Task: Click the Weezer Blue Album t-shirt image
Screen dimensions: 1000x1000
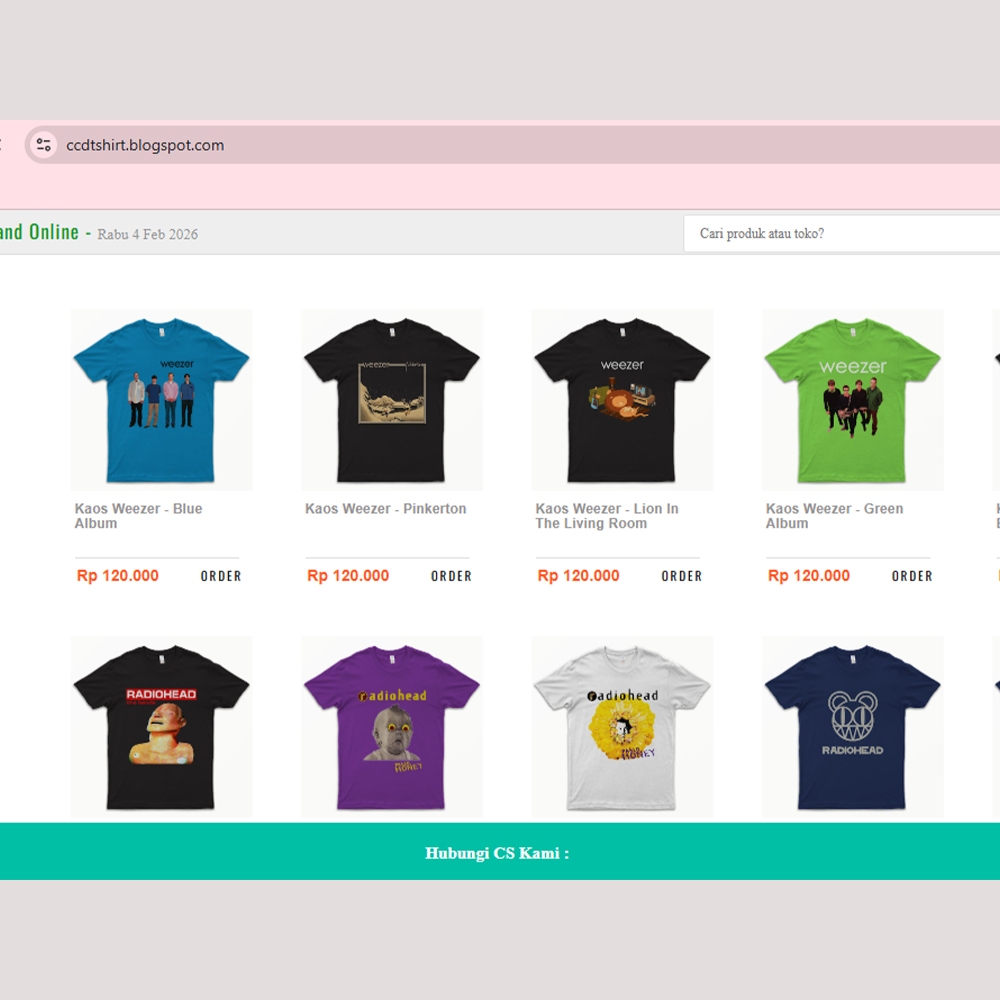Action: [160, 400]
